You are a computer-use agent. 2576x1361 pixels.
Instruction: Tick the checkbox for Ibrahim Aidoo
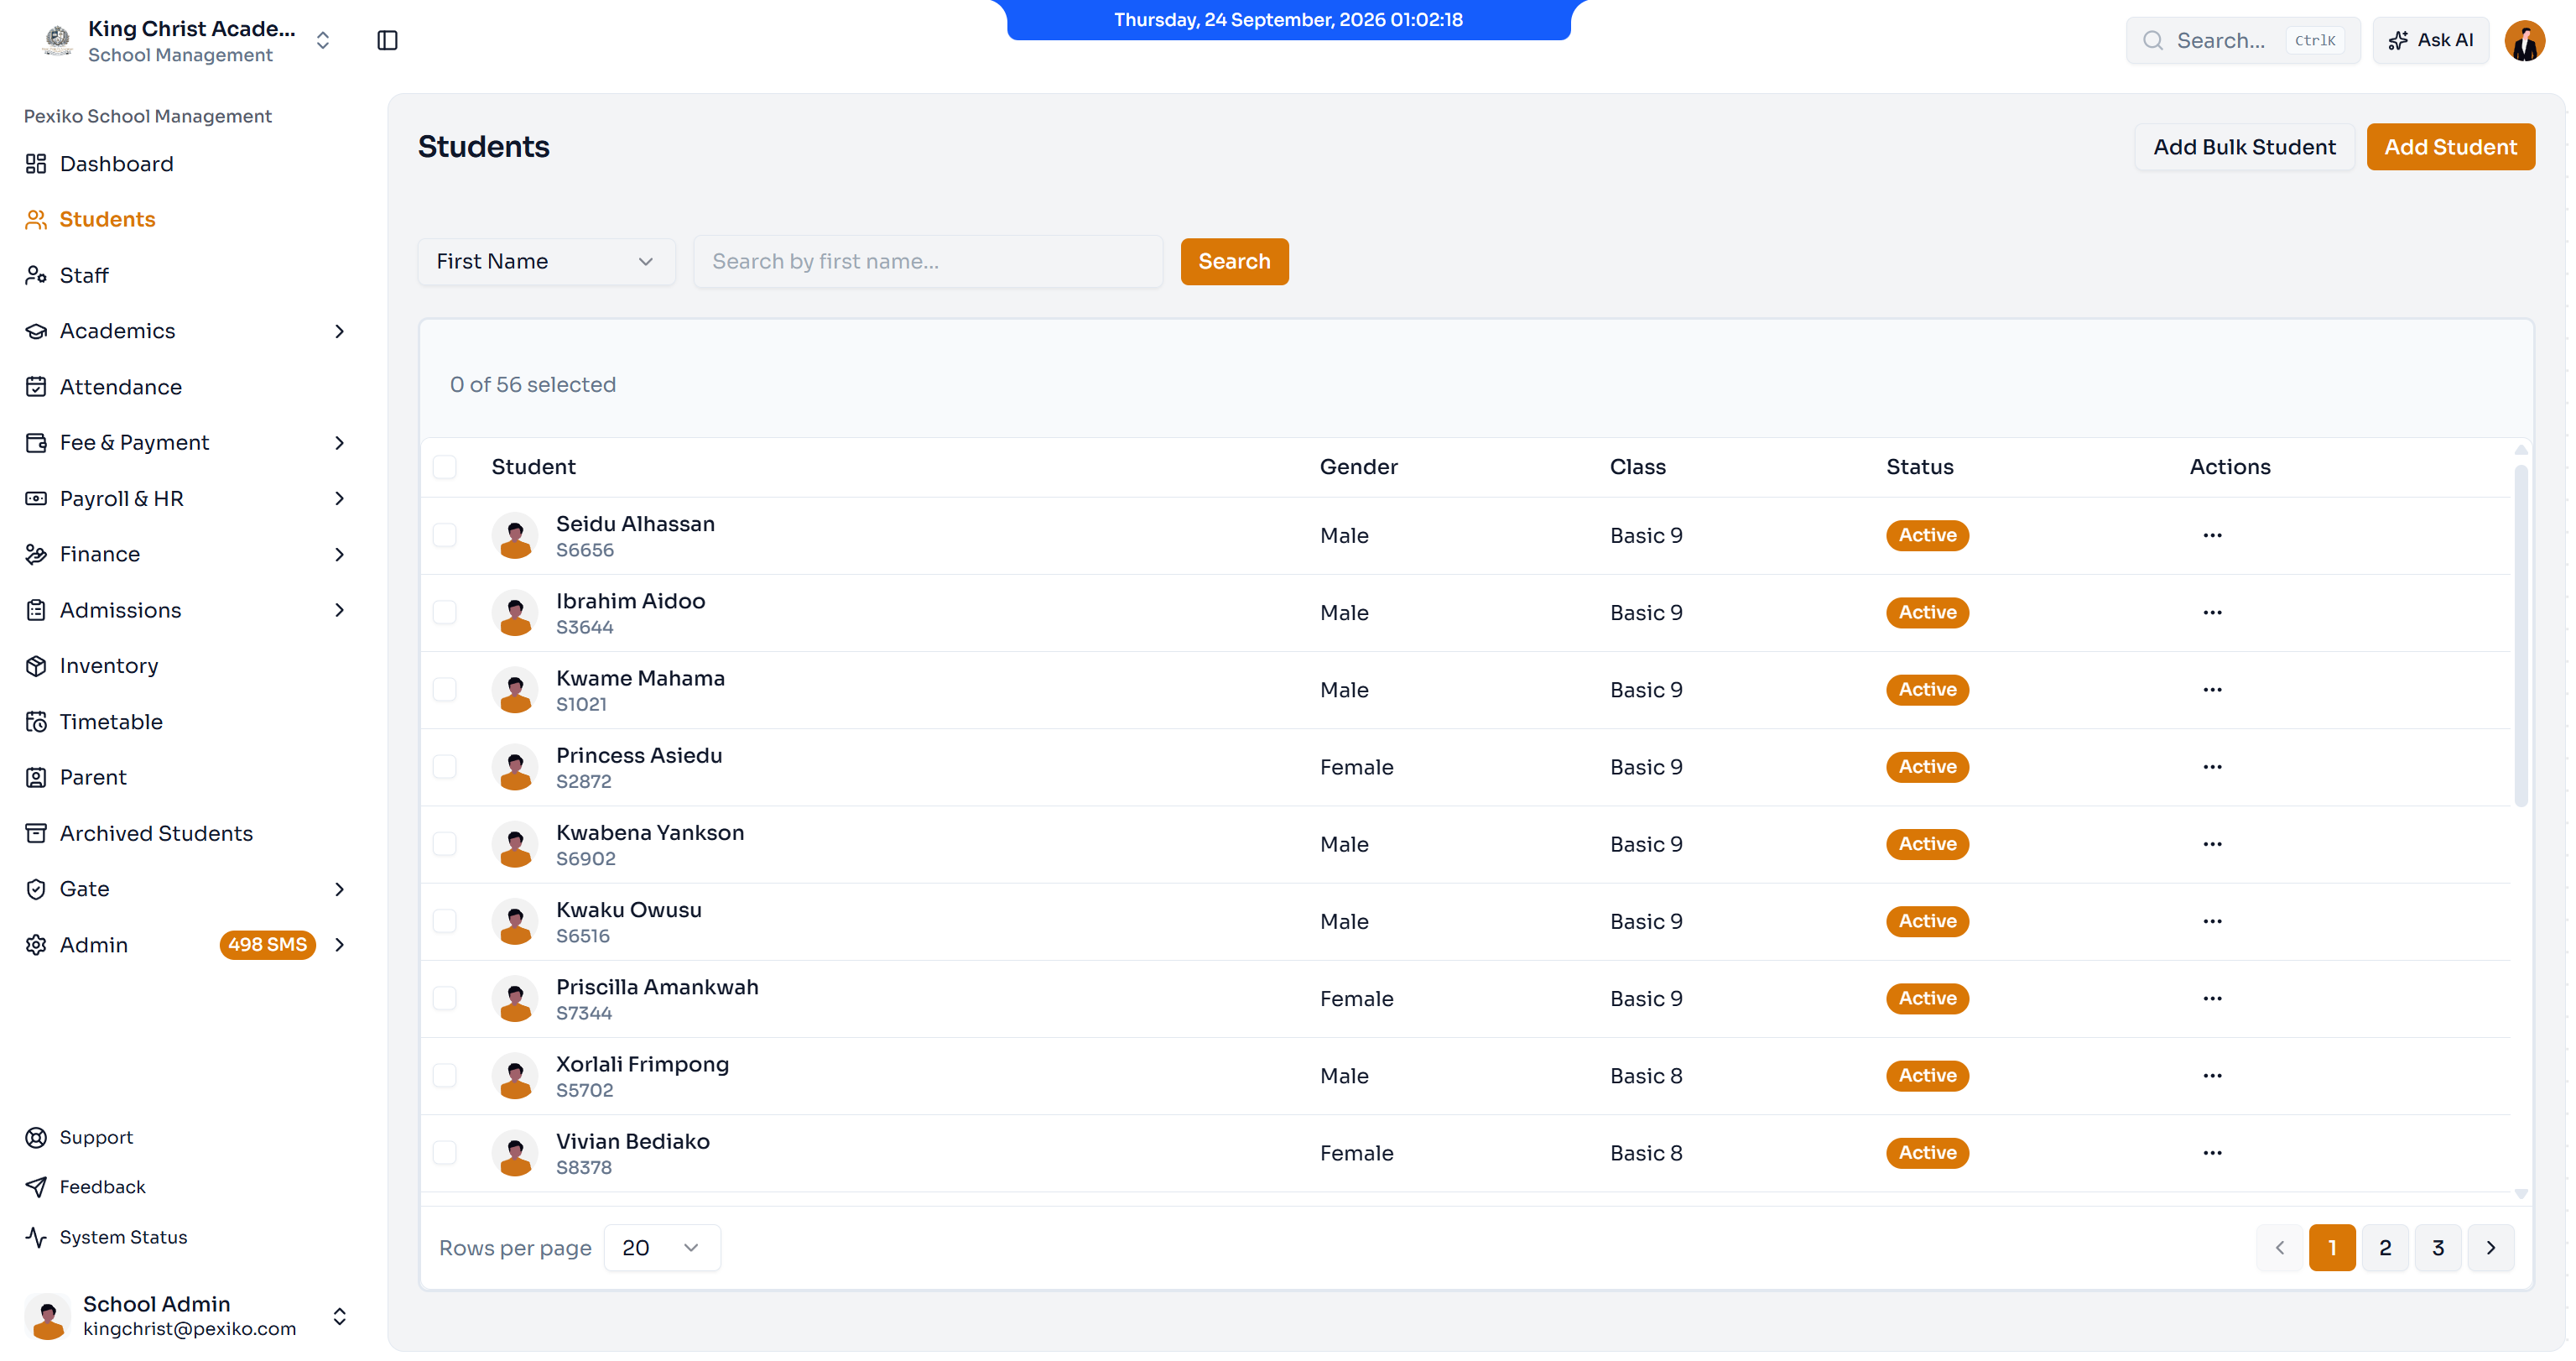pos(445,612)
